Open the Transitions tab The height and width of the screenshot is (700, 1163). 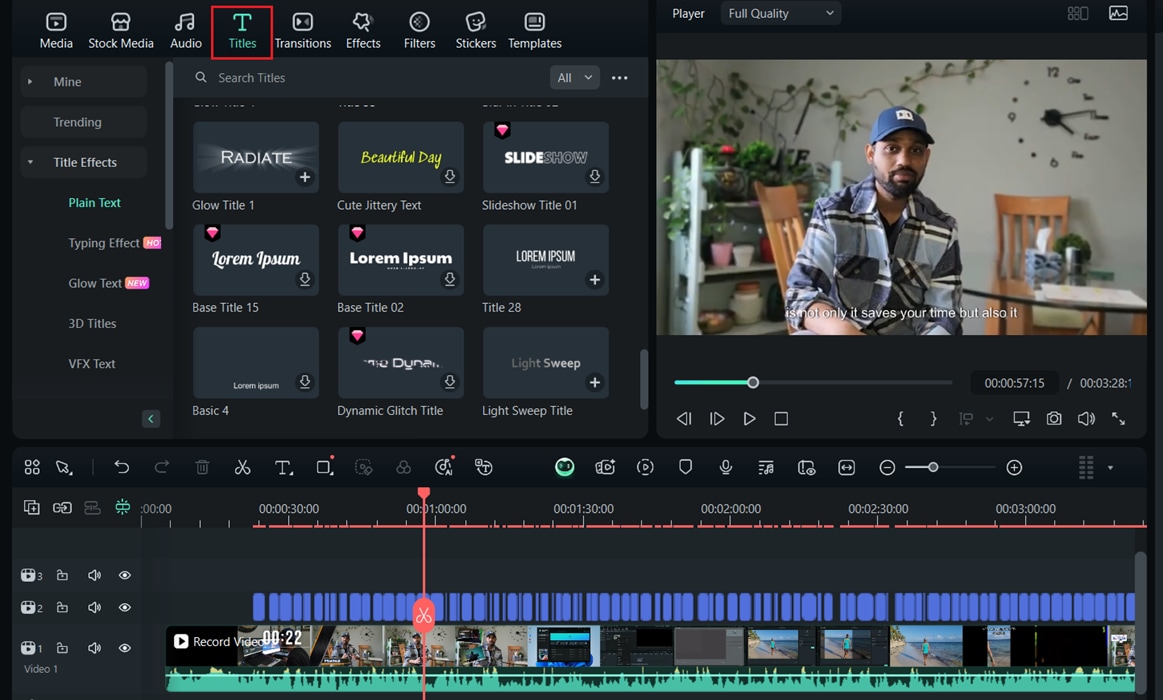coord(303,31)
